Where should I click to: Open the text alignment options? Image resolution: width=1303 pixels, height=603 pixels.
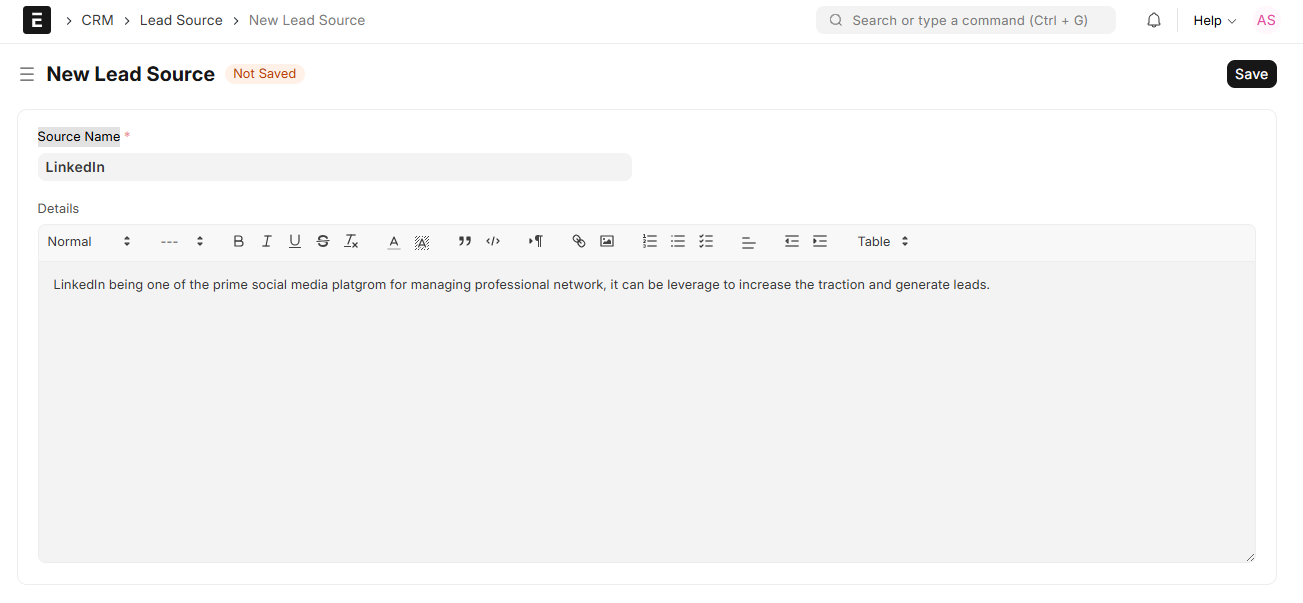tap(749, 241)
